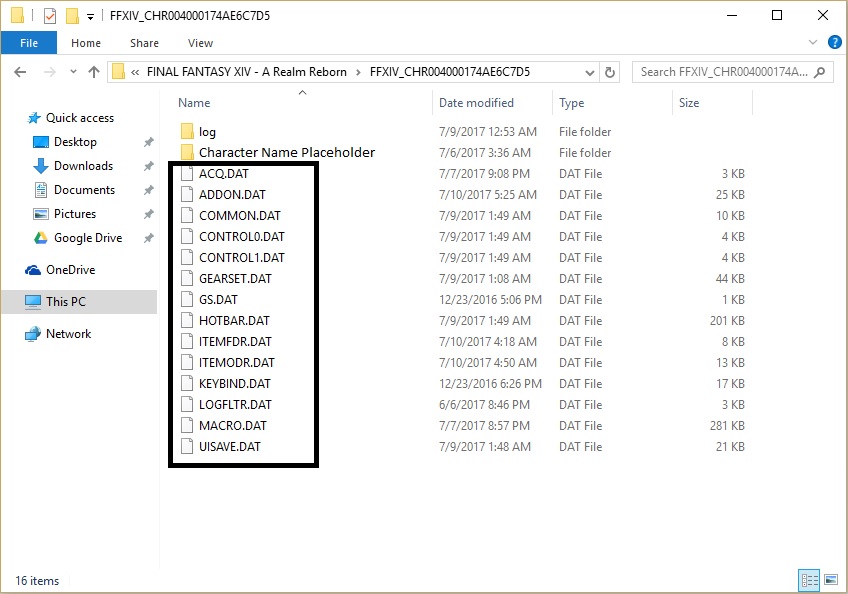Screen dimensions: 848x594
Task: Select the KEYBIND.DAT file
Action: pyautogui.click(x=235, y=384)
